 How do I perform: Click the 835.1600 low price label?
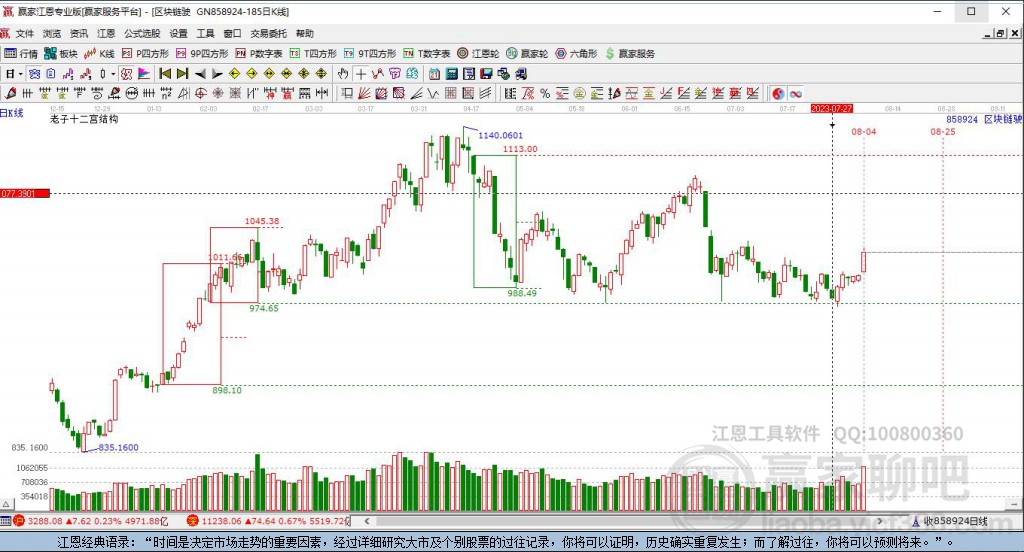[x=118, y=447]
